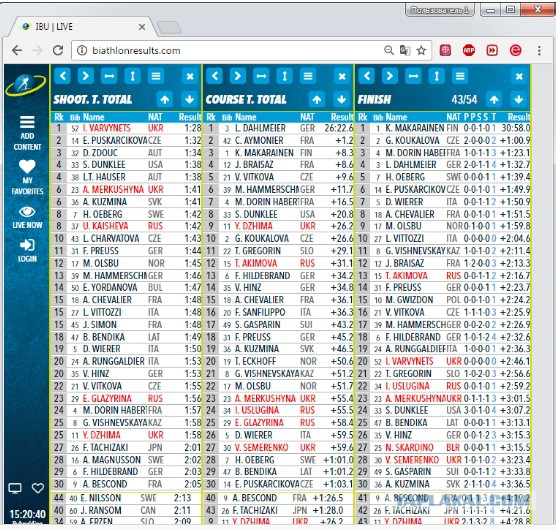The image size is (556, 530).
Task: Click the monitor icon at sidebar bottom
Action: tap(15, 489)
